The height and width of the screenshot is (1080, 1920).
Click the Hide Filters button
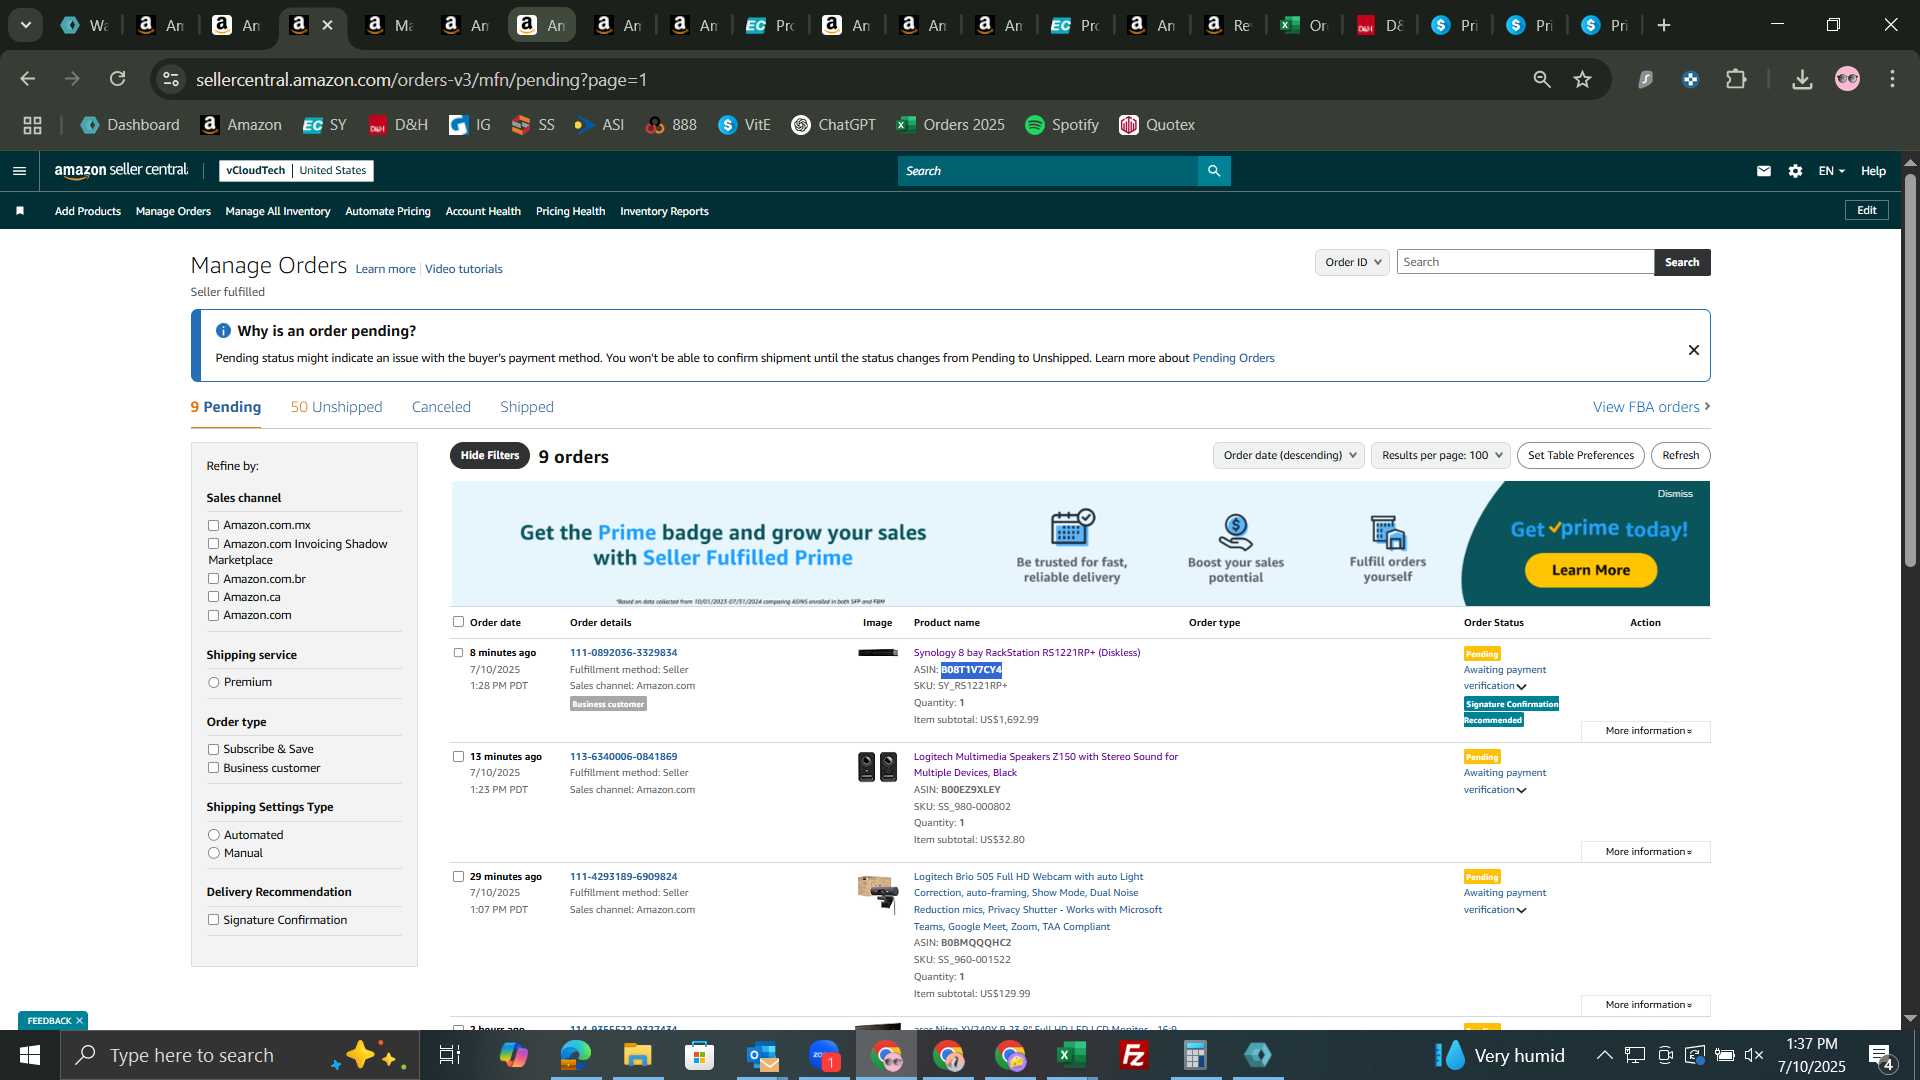(490, 456)
